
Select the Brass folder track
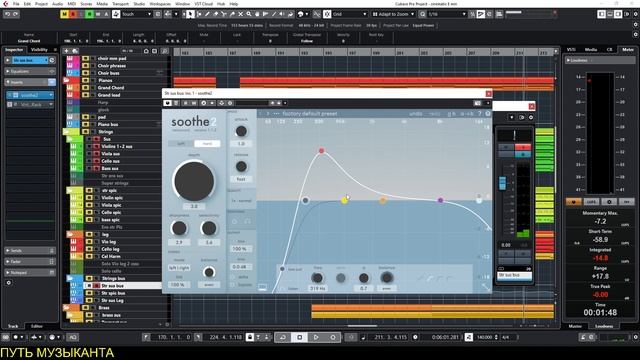(x=104, y=308)
